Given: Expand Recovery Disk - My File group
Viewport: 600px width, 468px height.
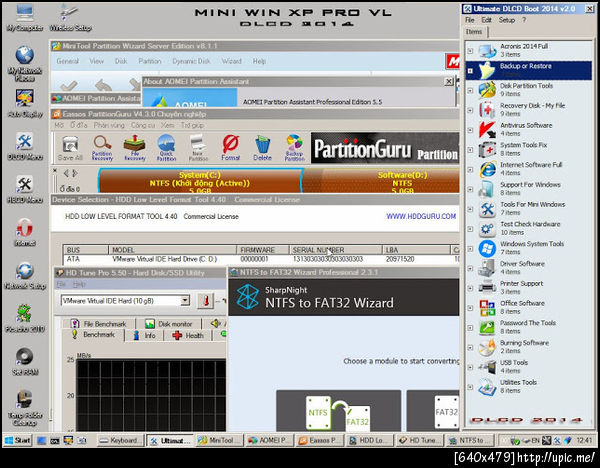Looking at the screenshot, I should point(470,110).
